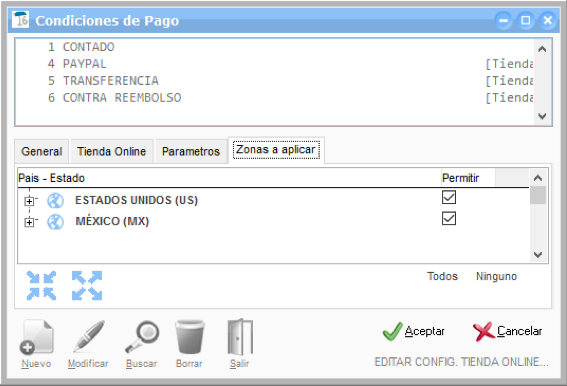Open the General tab
The height and width of the screenshot is (386, 567).
pos(42,151)
